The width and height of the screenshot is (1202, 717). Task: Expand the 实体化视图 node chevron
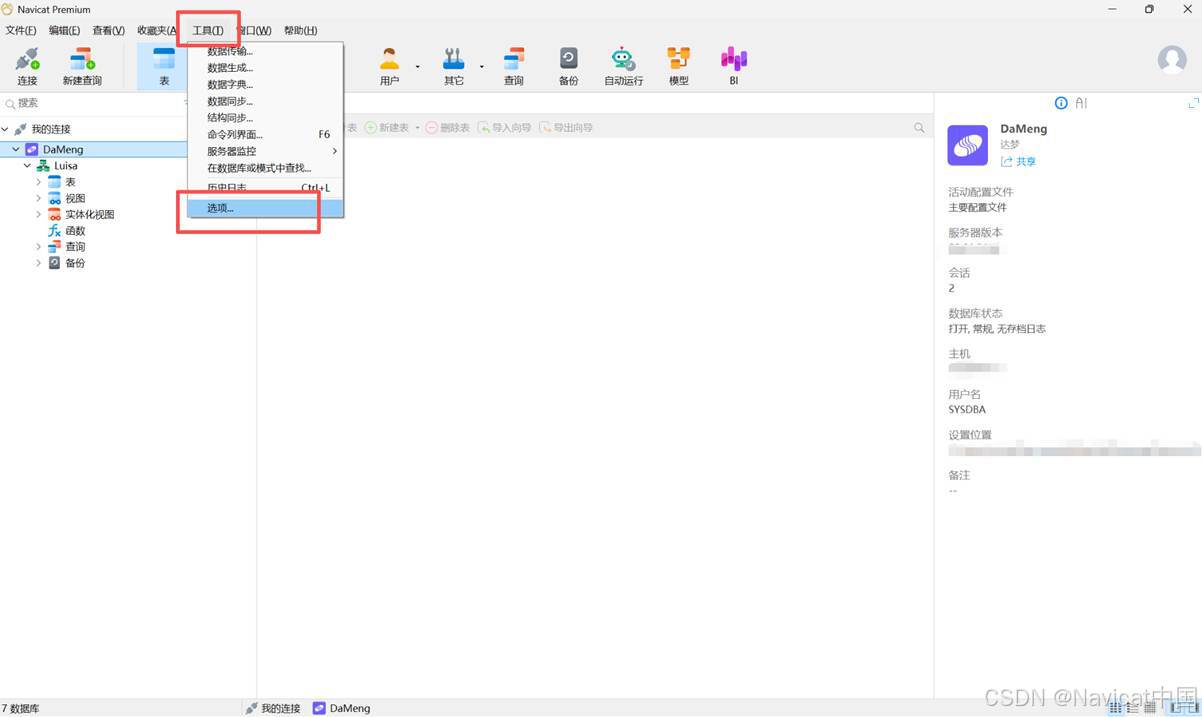pos(39,214)
